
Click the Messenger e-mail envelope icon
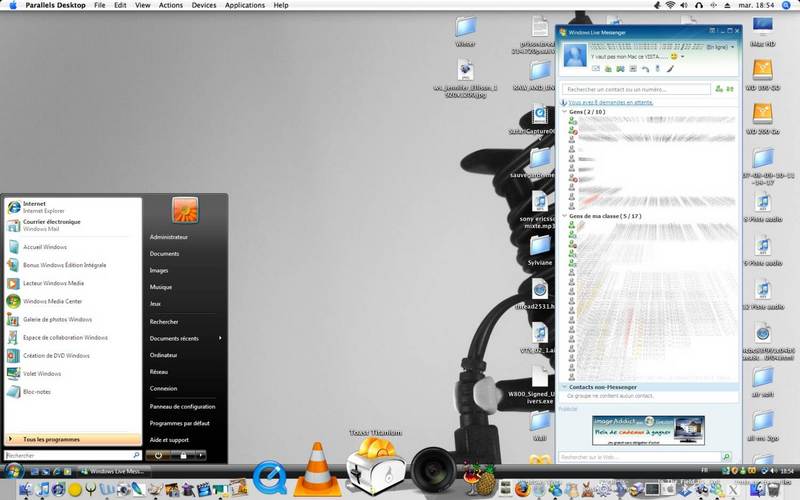click(x=596, y=69)
